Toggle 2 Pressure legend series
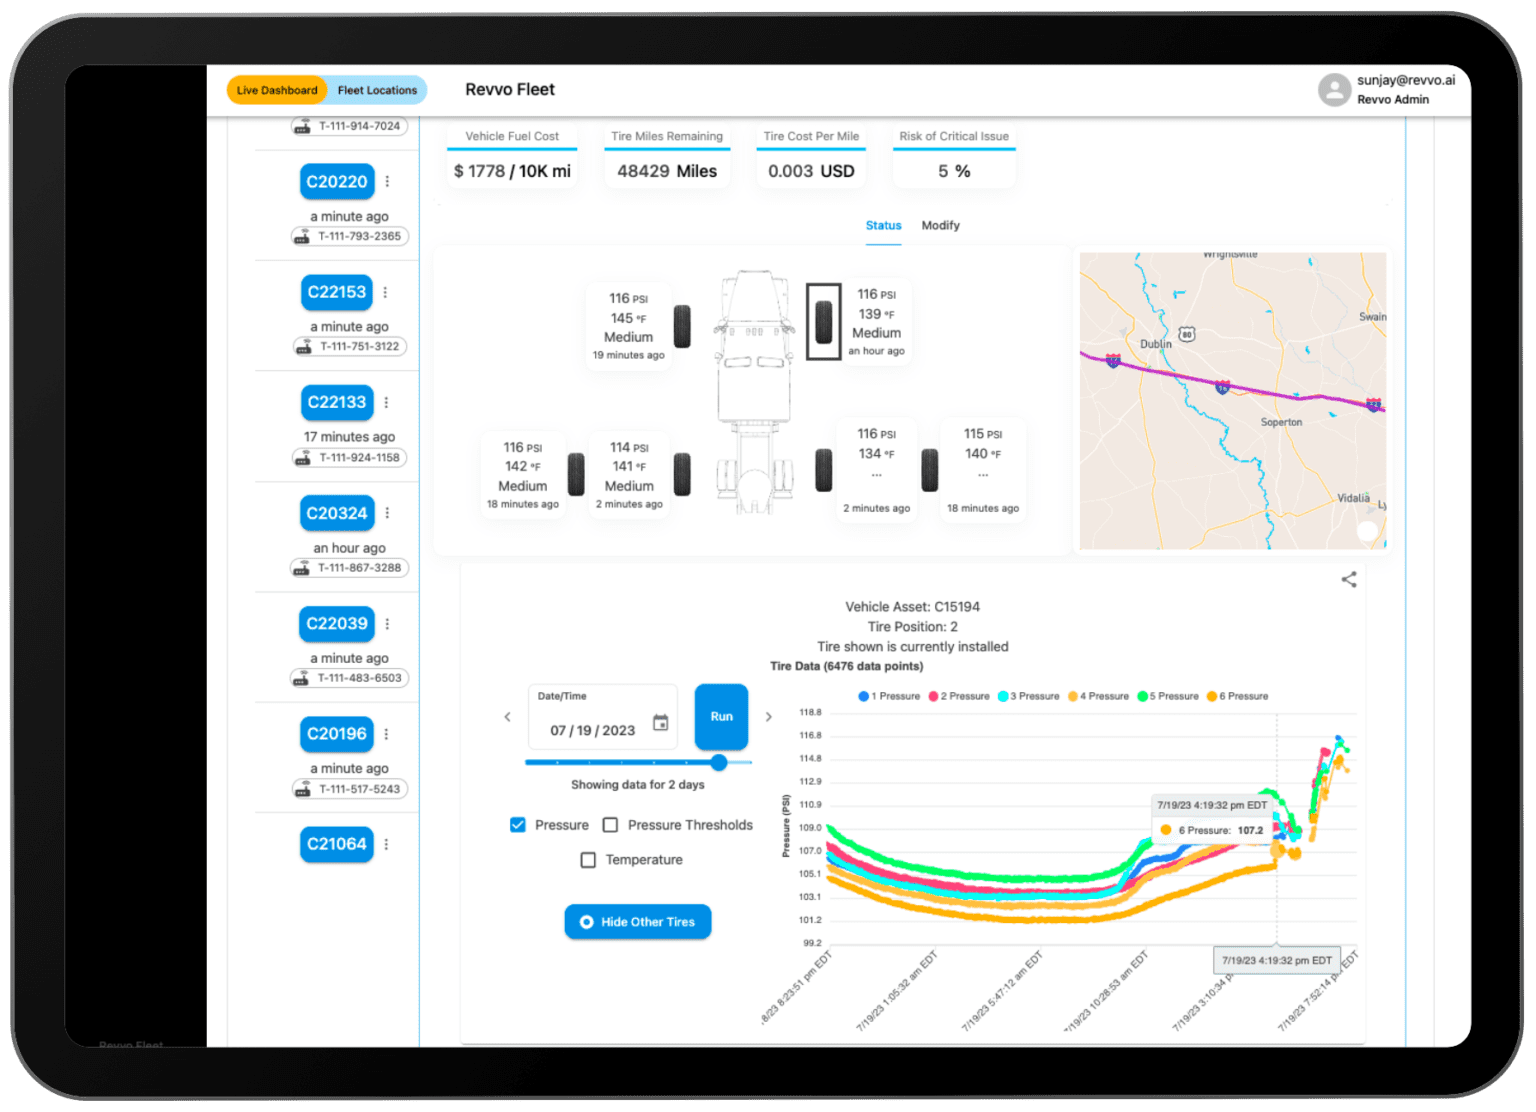Screen dimensions: 1536x1112 click(959, 696)
